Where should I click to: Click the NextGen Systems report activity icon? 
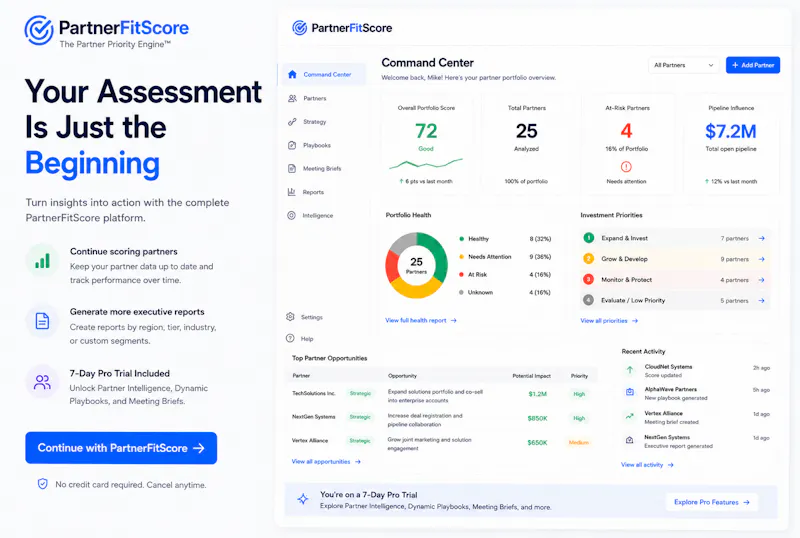[630, 440]
